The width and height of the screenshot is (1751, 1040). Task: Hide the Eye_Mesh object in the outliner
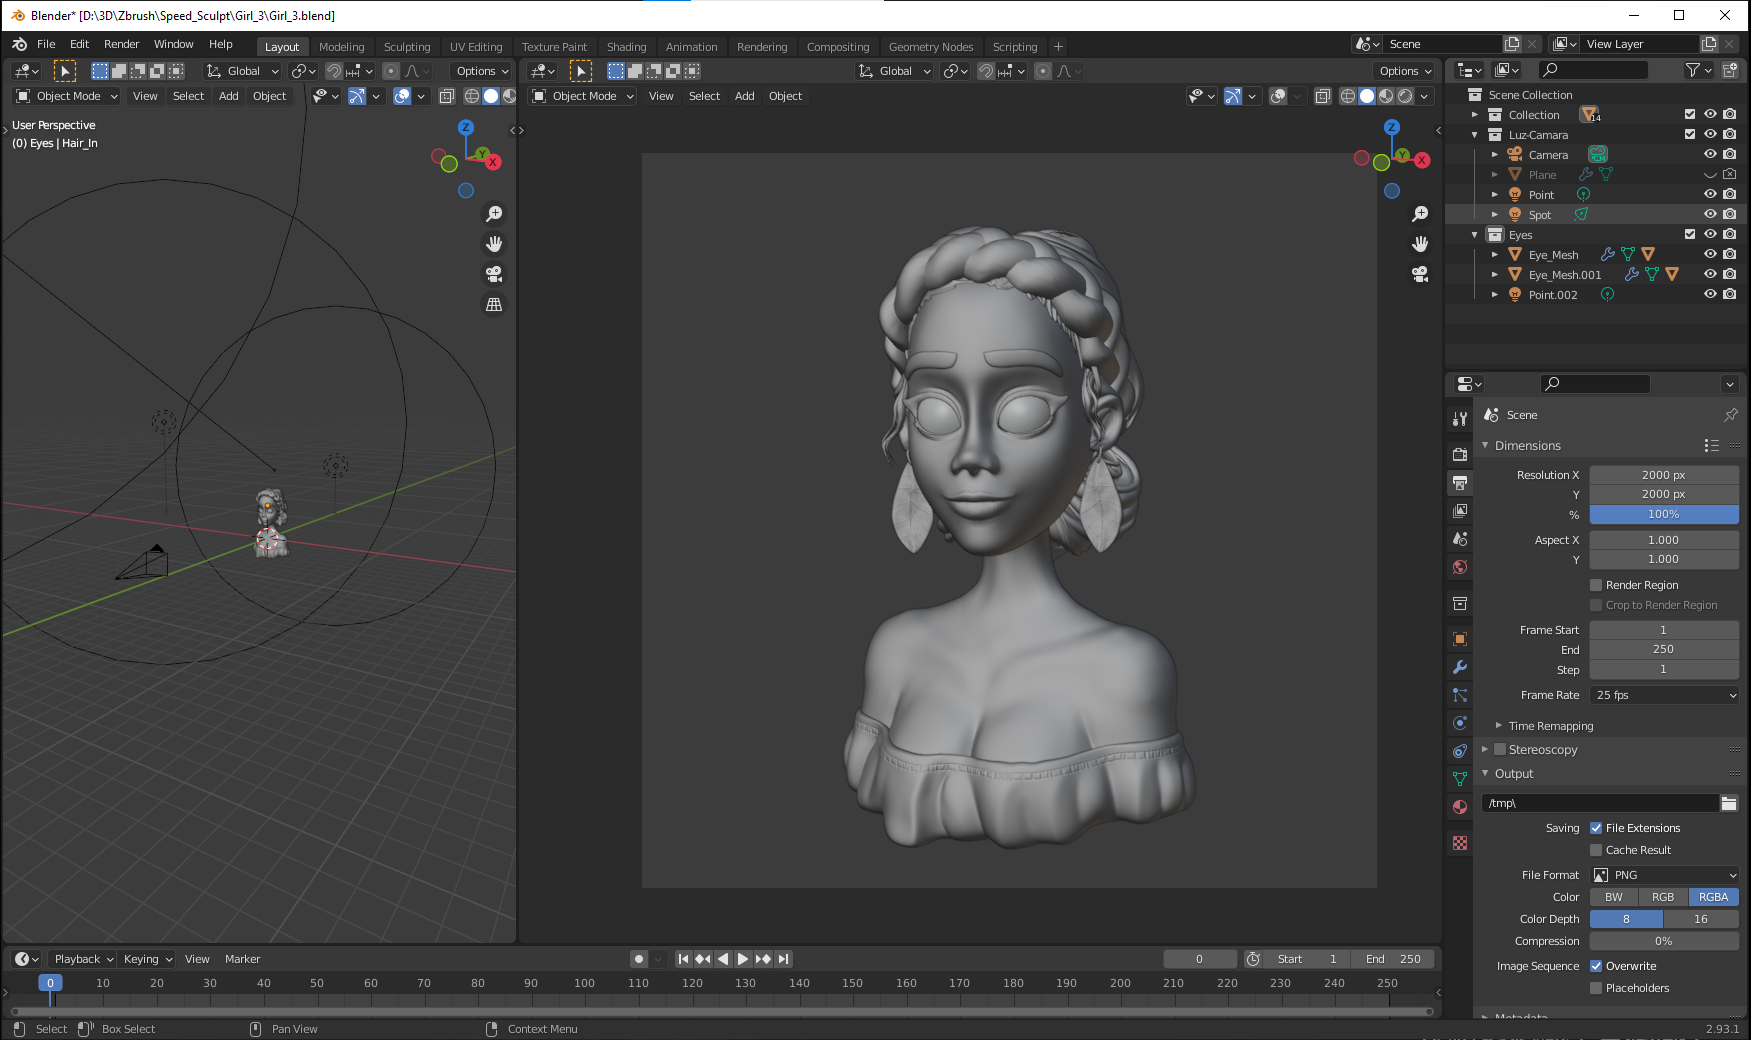pyautogui.click(x=1710, y=255)
